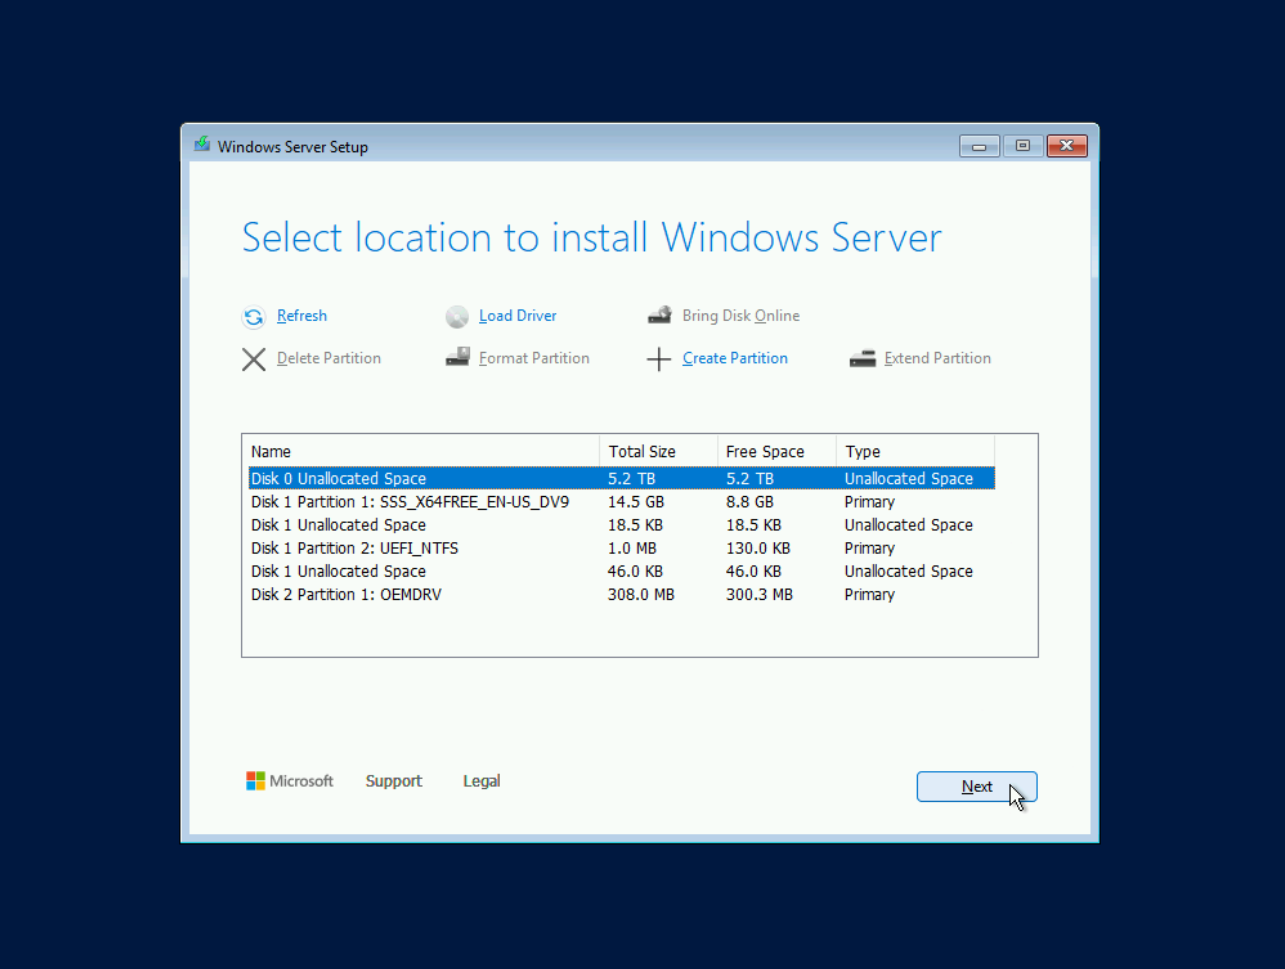Click the Create Partition link
The width and height of the screenshot is (1285, 969).
click(735, 358)
